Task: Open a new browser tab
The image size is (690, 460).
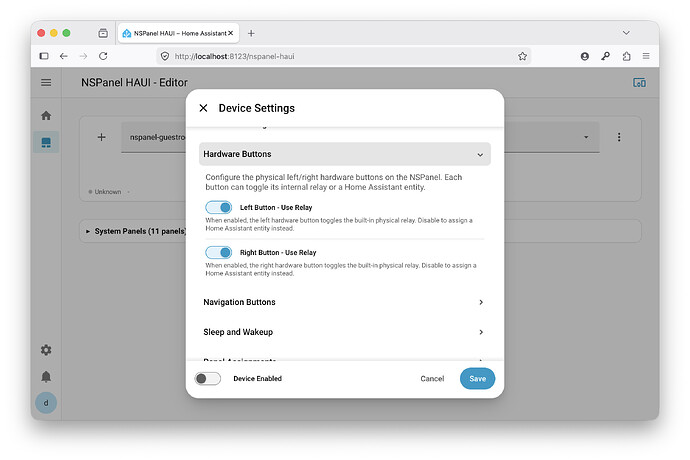Action: click(x=251, y=33)
